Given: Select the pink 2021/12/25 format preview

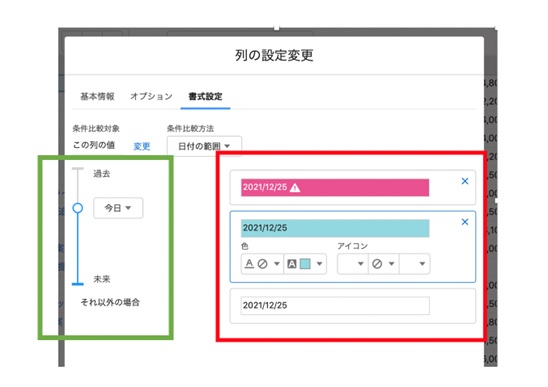Looking at the screenshot, I should (x=335, y=187).
